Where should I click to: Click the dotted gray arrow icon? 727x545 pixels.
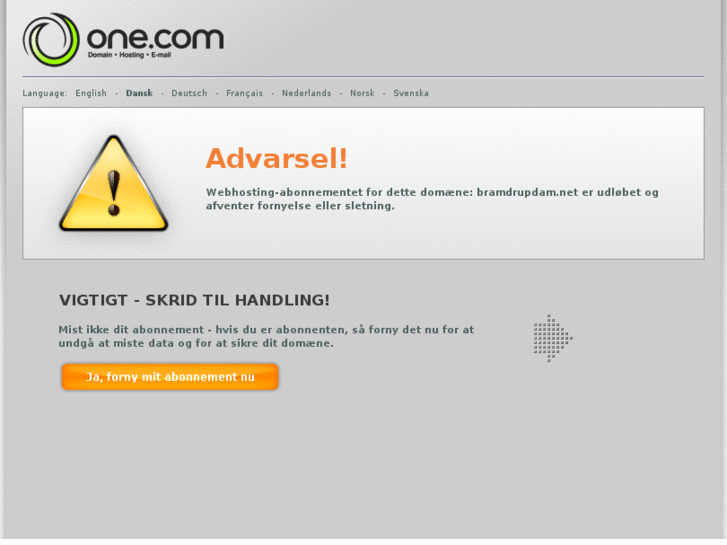[x=553, y=338]
